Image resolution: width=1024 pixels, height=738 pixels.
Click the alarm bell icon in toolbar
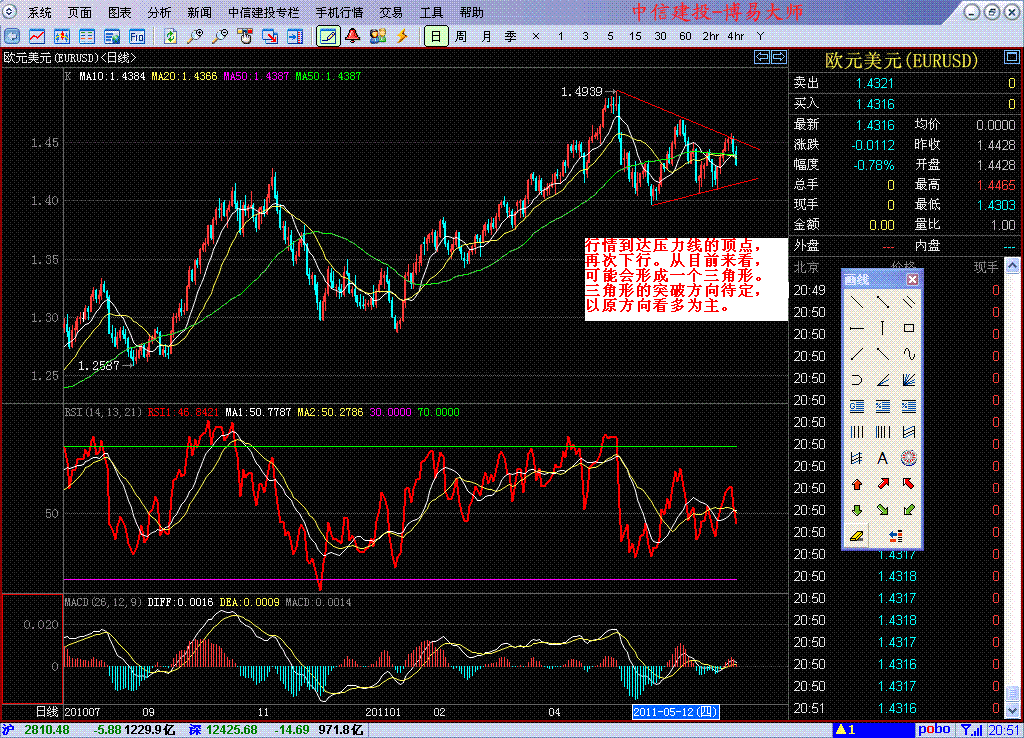[353, 36]
